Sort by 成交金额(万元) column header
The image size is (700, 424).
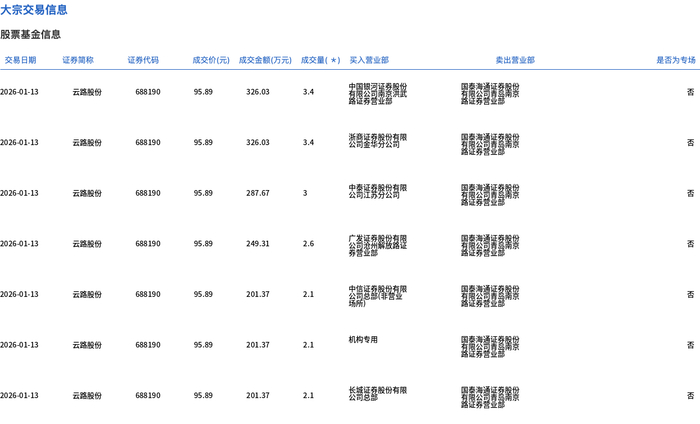click(265, 60)
